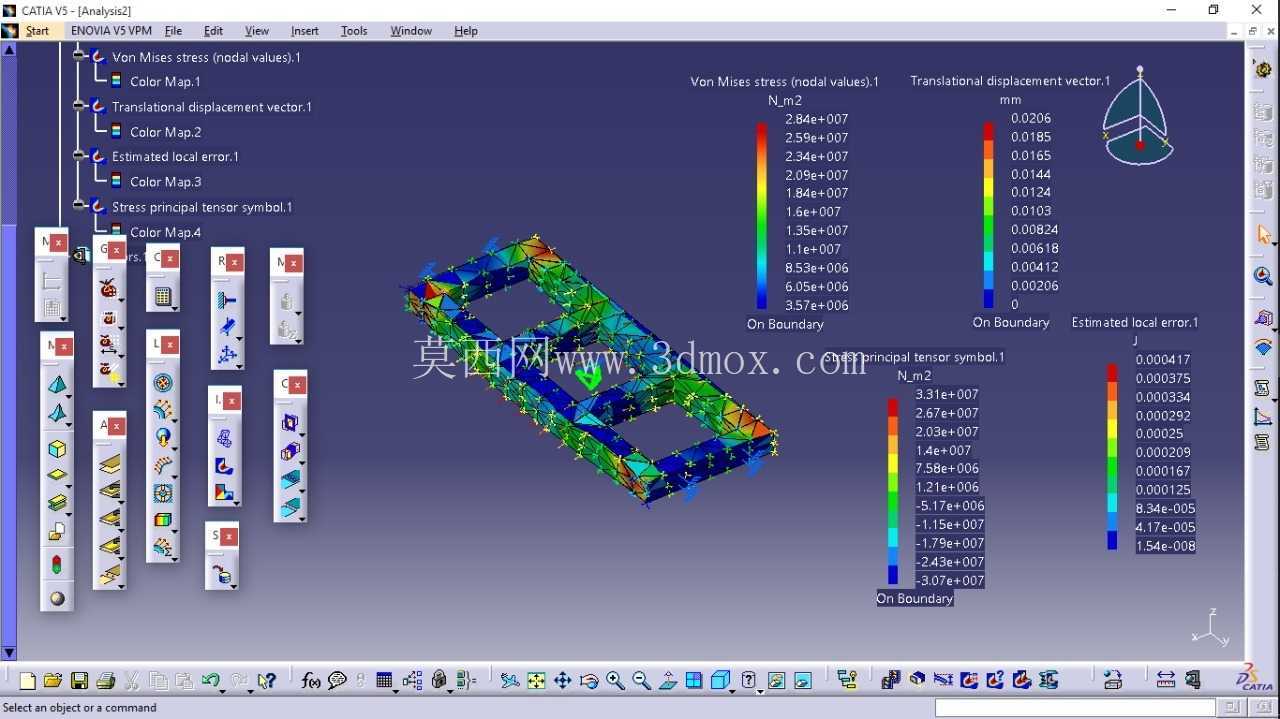Viewport: 1280px width, 719px height.
Task: Close the floating S toolbar
Action: [228, 537]
